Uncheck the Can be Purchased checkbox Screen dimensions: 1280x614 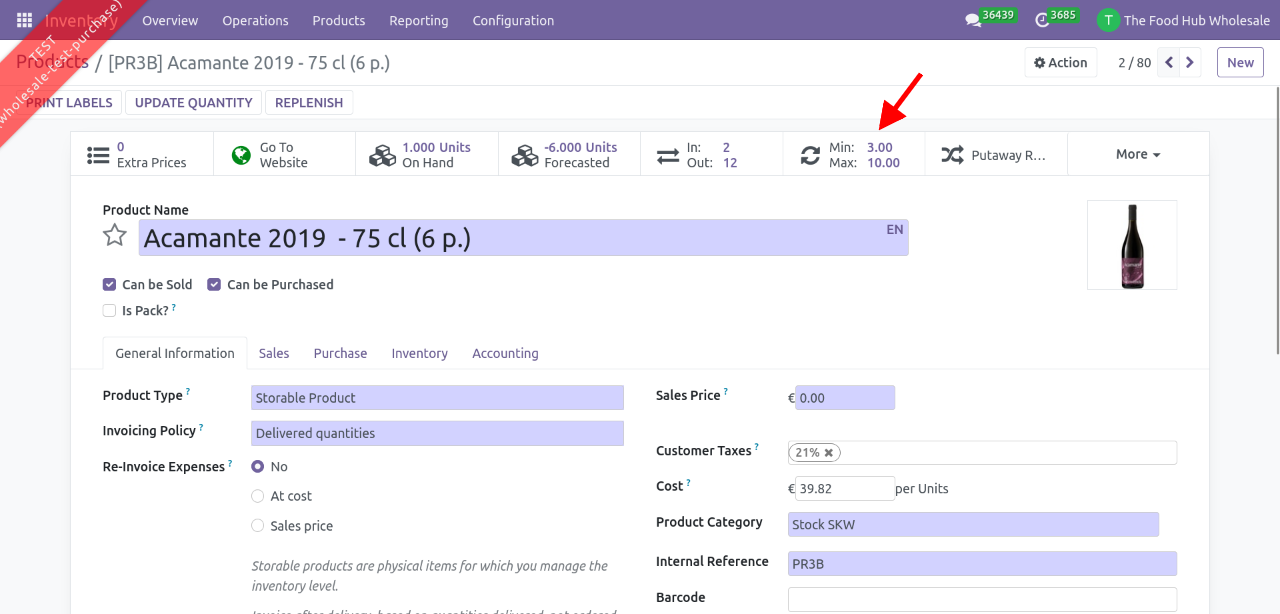(214, 285)
